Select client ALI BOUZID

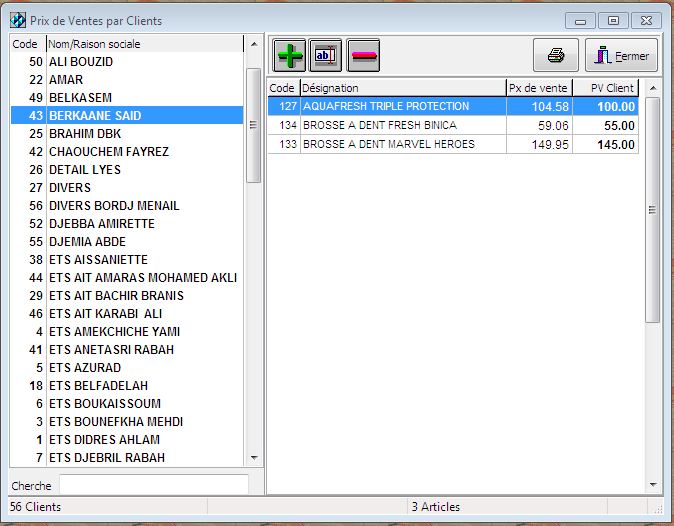[x=127, y=62]
